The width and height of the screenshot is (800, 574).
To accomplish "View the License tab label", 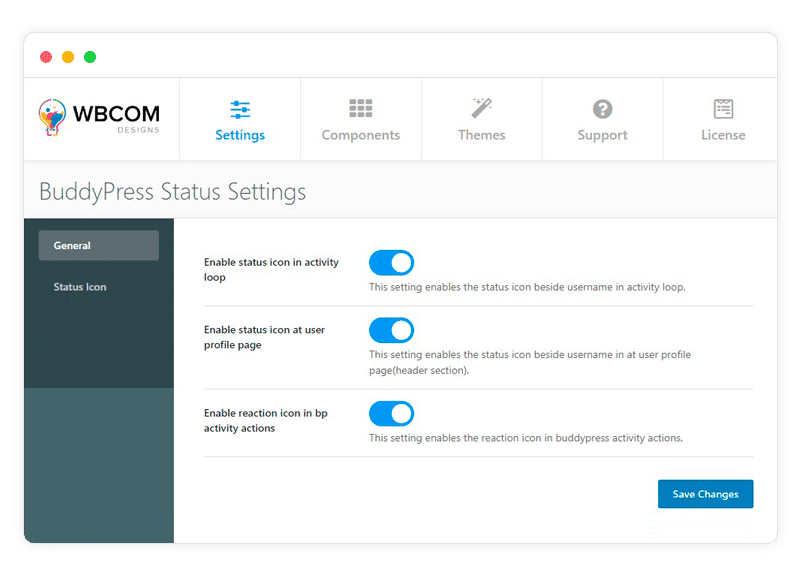I will [723, 135].
